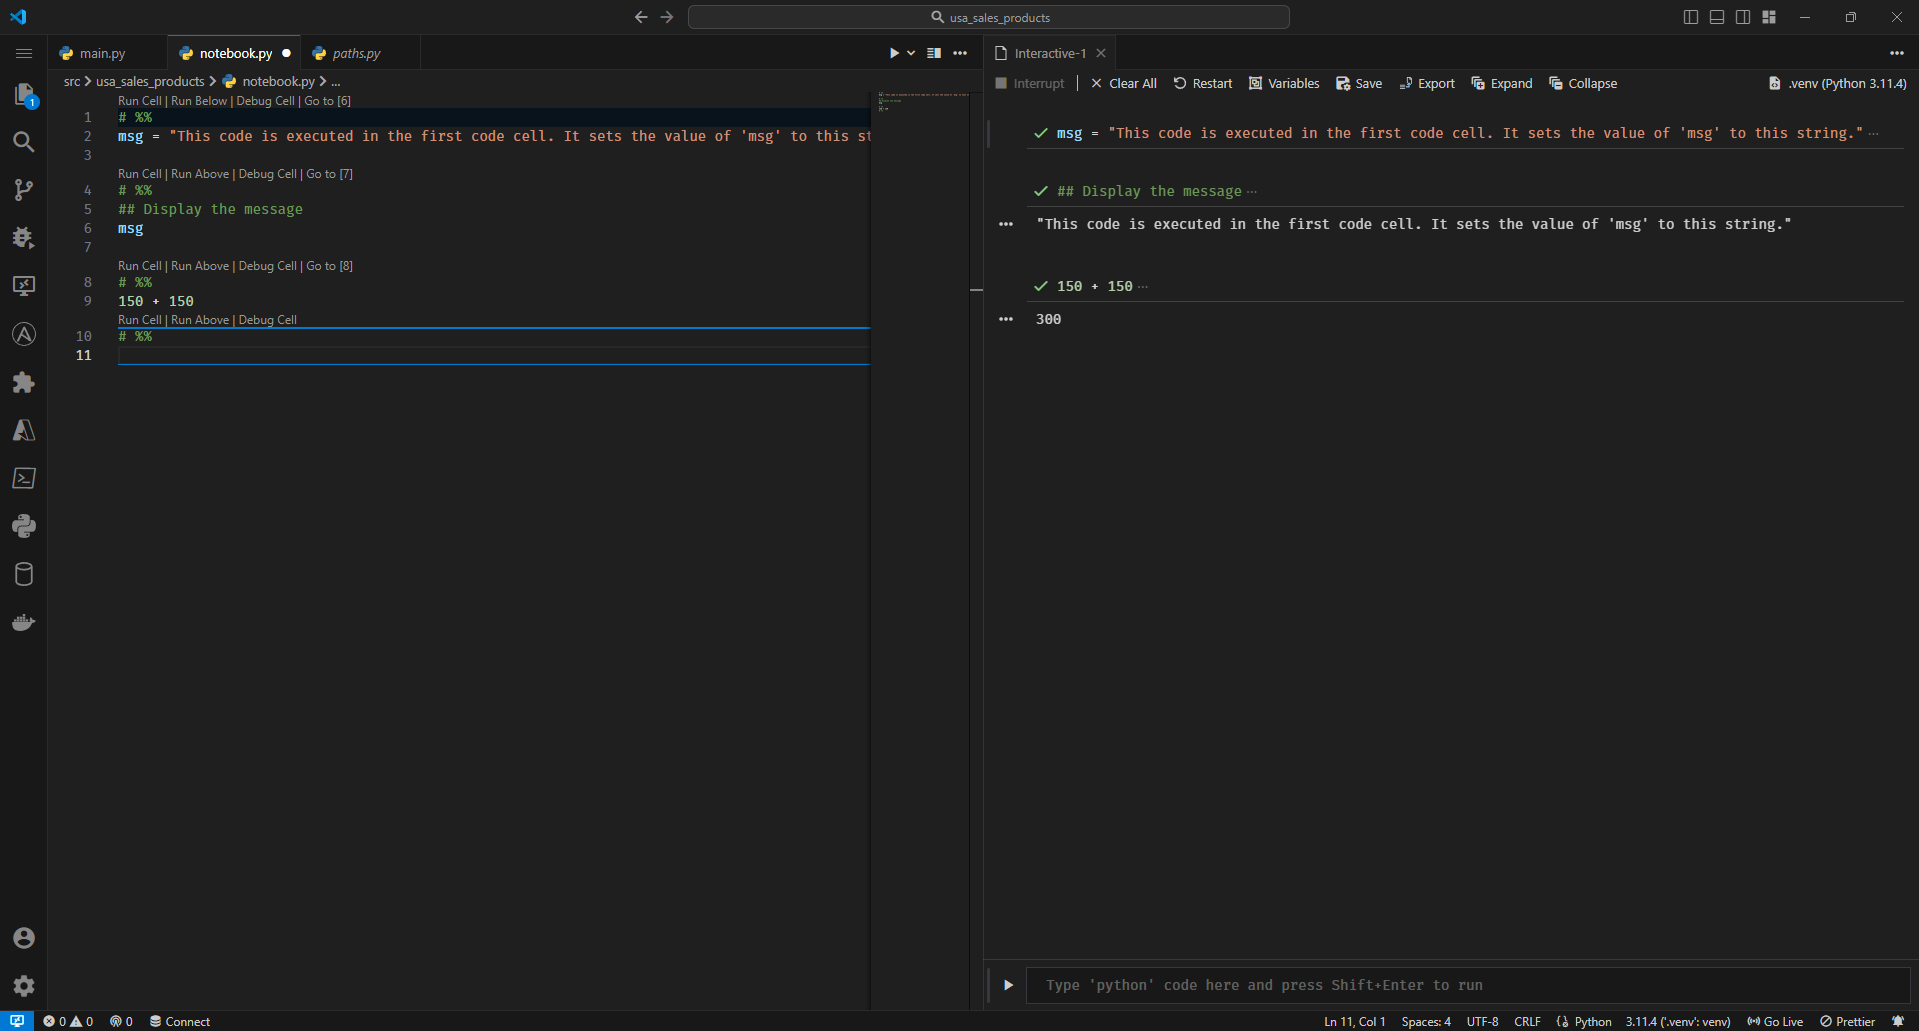Save the interactive session
The width and height of the screenshot is (1919, 1031).
(x=1359, y=83)
